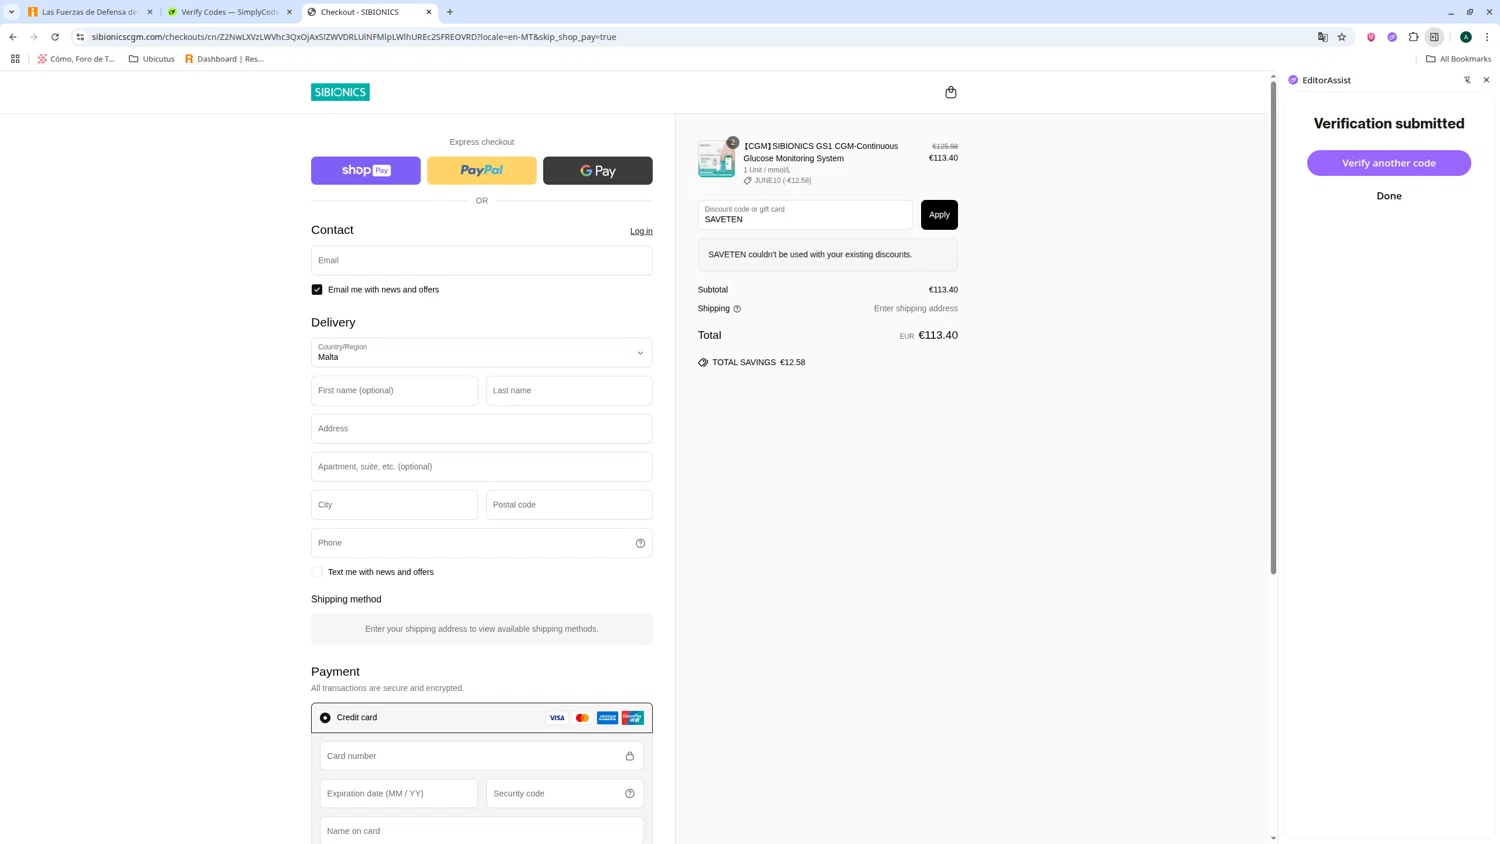Click the site information icon in address bar
The width and height of the screenshot is (1500, 844).
[x=80, y=37]
